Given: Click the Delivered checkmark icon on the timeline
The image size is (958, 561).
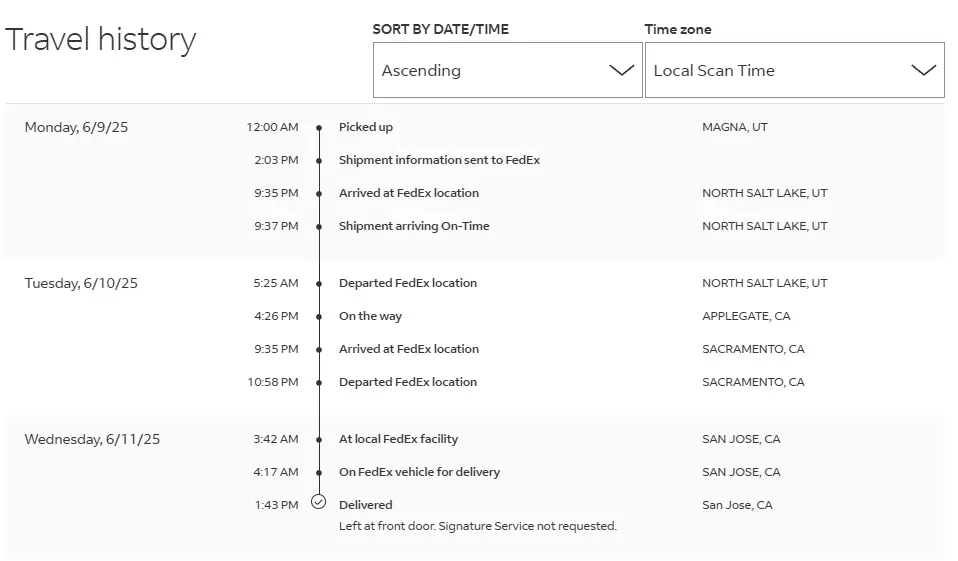Looking at the screenshot, I should (x=319, y=502).
